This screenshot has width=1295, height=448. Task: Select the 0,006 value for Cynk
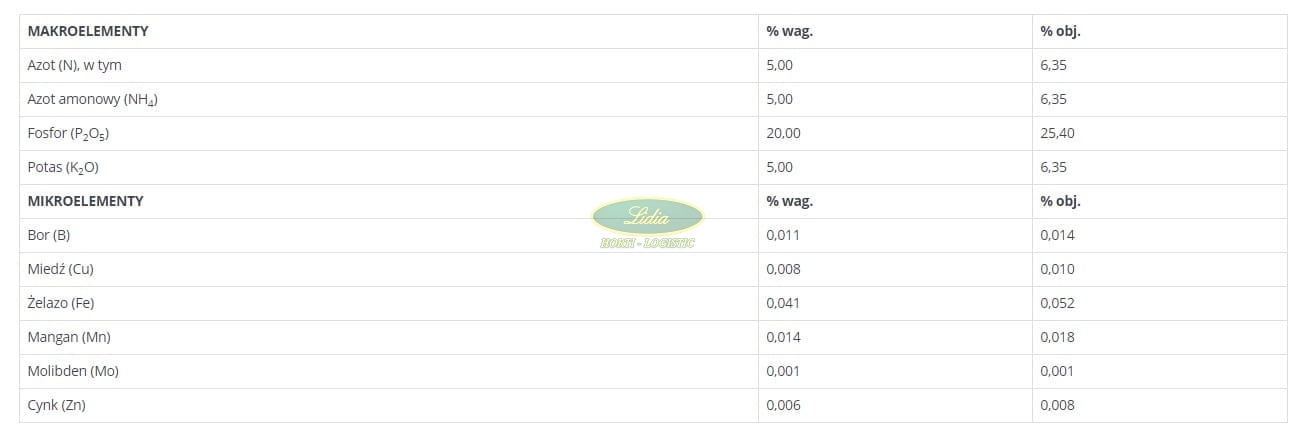pos(783,405)
